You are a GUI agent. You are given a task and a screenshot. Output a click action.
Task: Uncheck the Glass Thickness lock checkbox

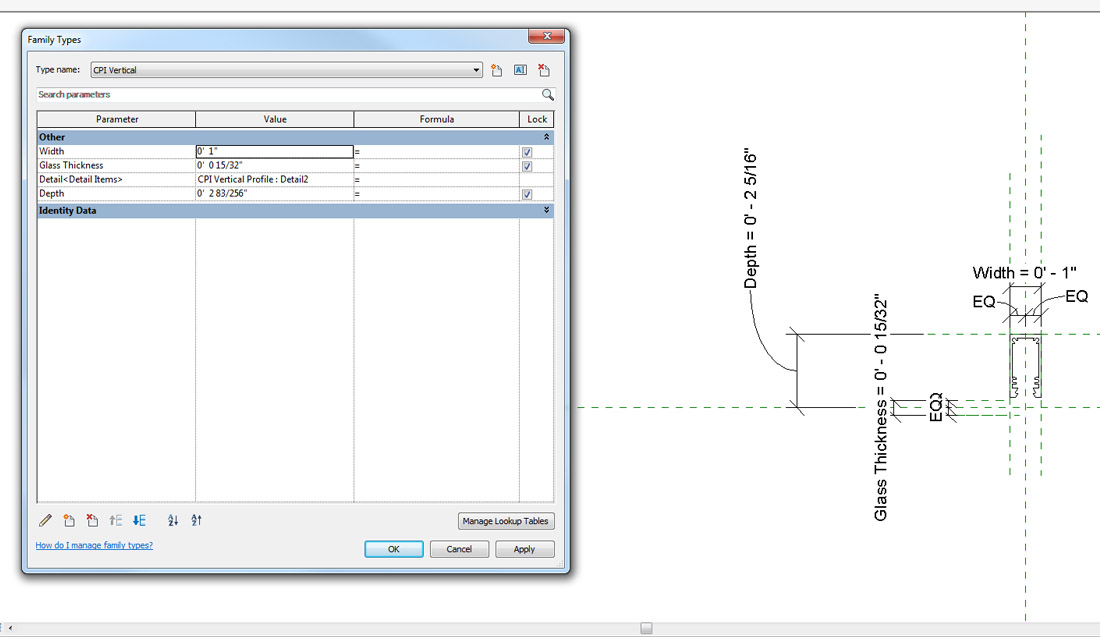coord(527,166)
